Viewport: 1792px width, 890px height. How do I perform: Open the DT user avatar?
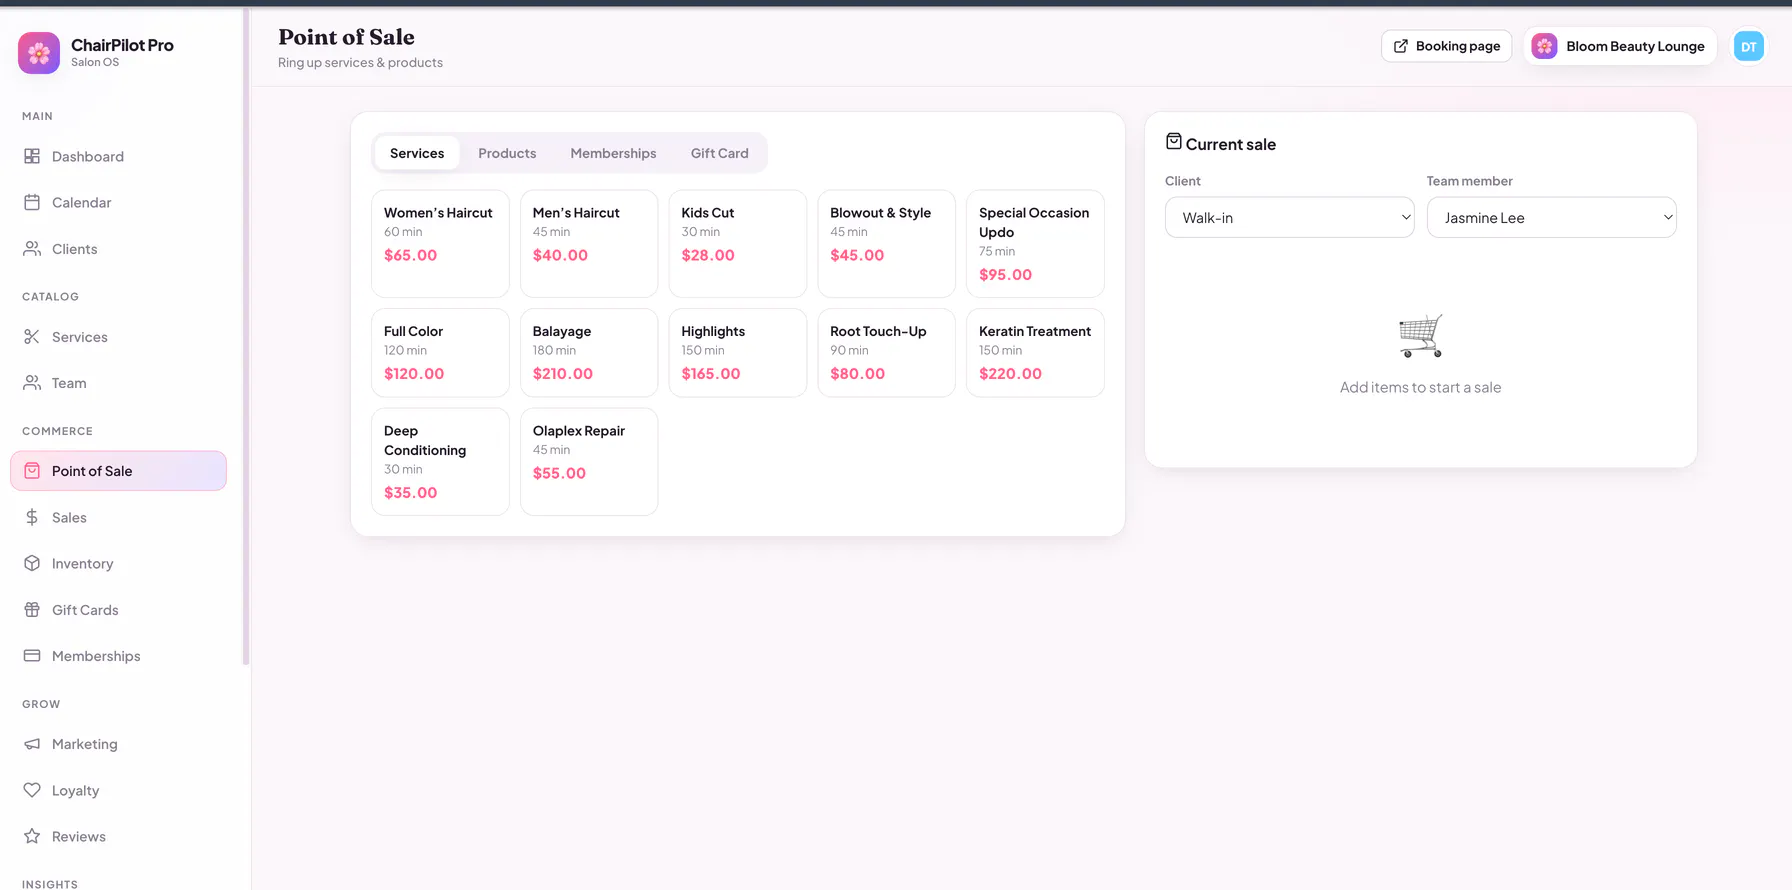point(1748,46)
